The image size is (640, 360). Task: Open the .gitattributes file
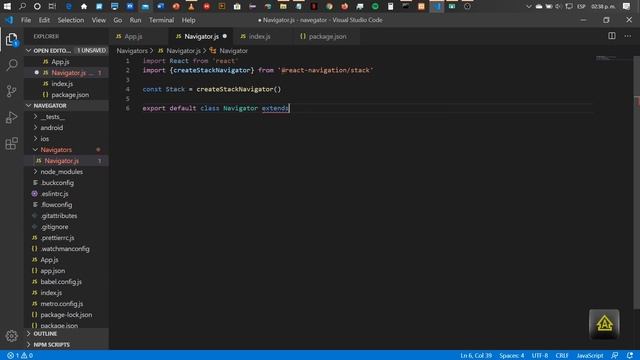pyautogui.click(x=66, y=216)
